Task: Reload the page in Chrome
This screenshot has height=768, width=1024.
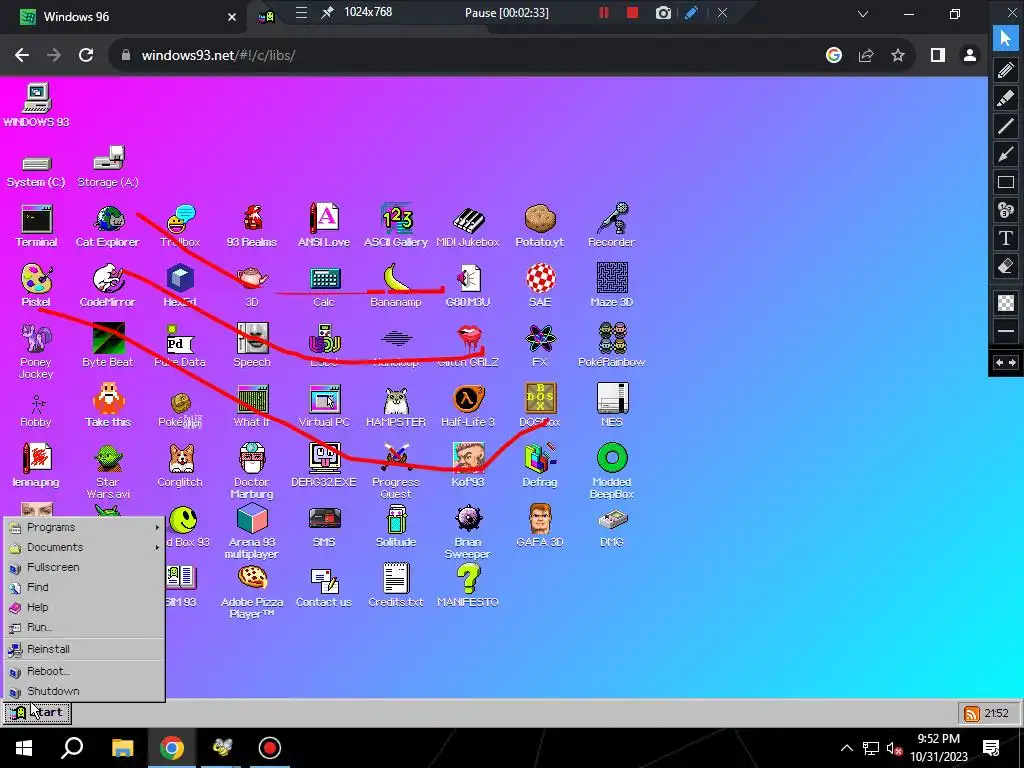Action: (86, 56)
